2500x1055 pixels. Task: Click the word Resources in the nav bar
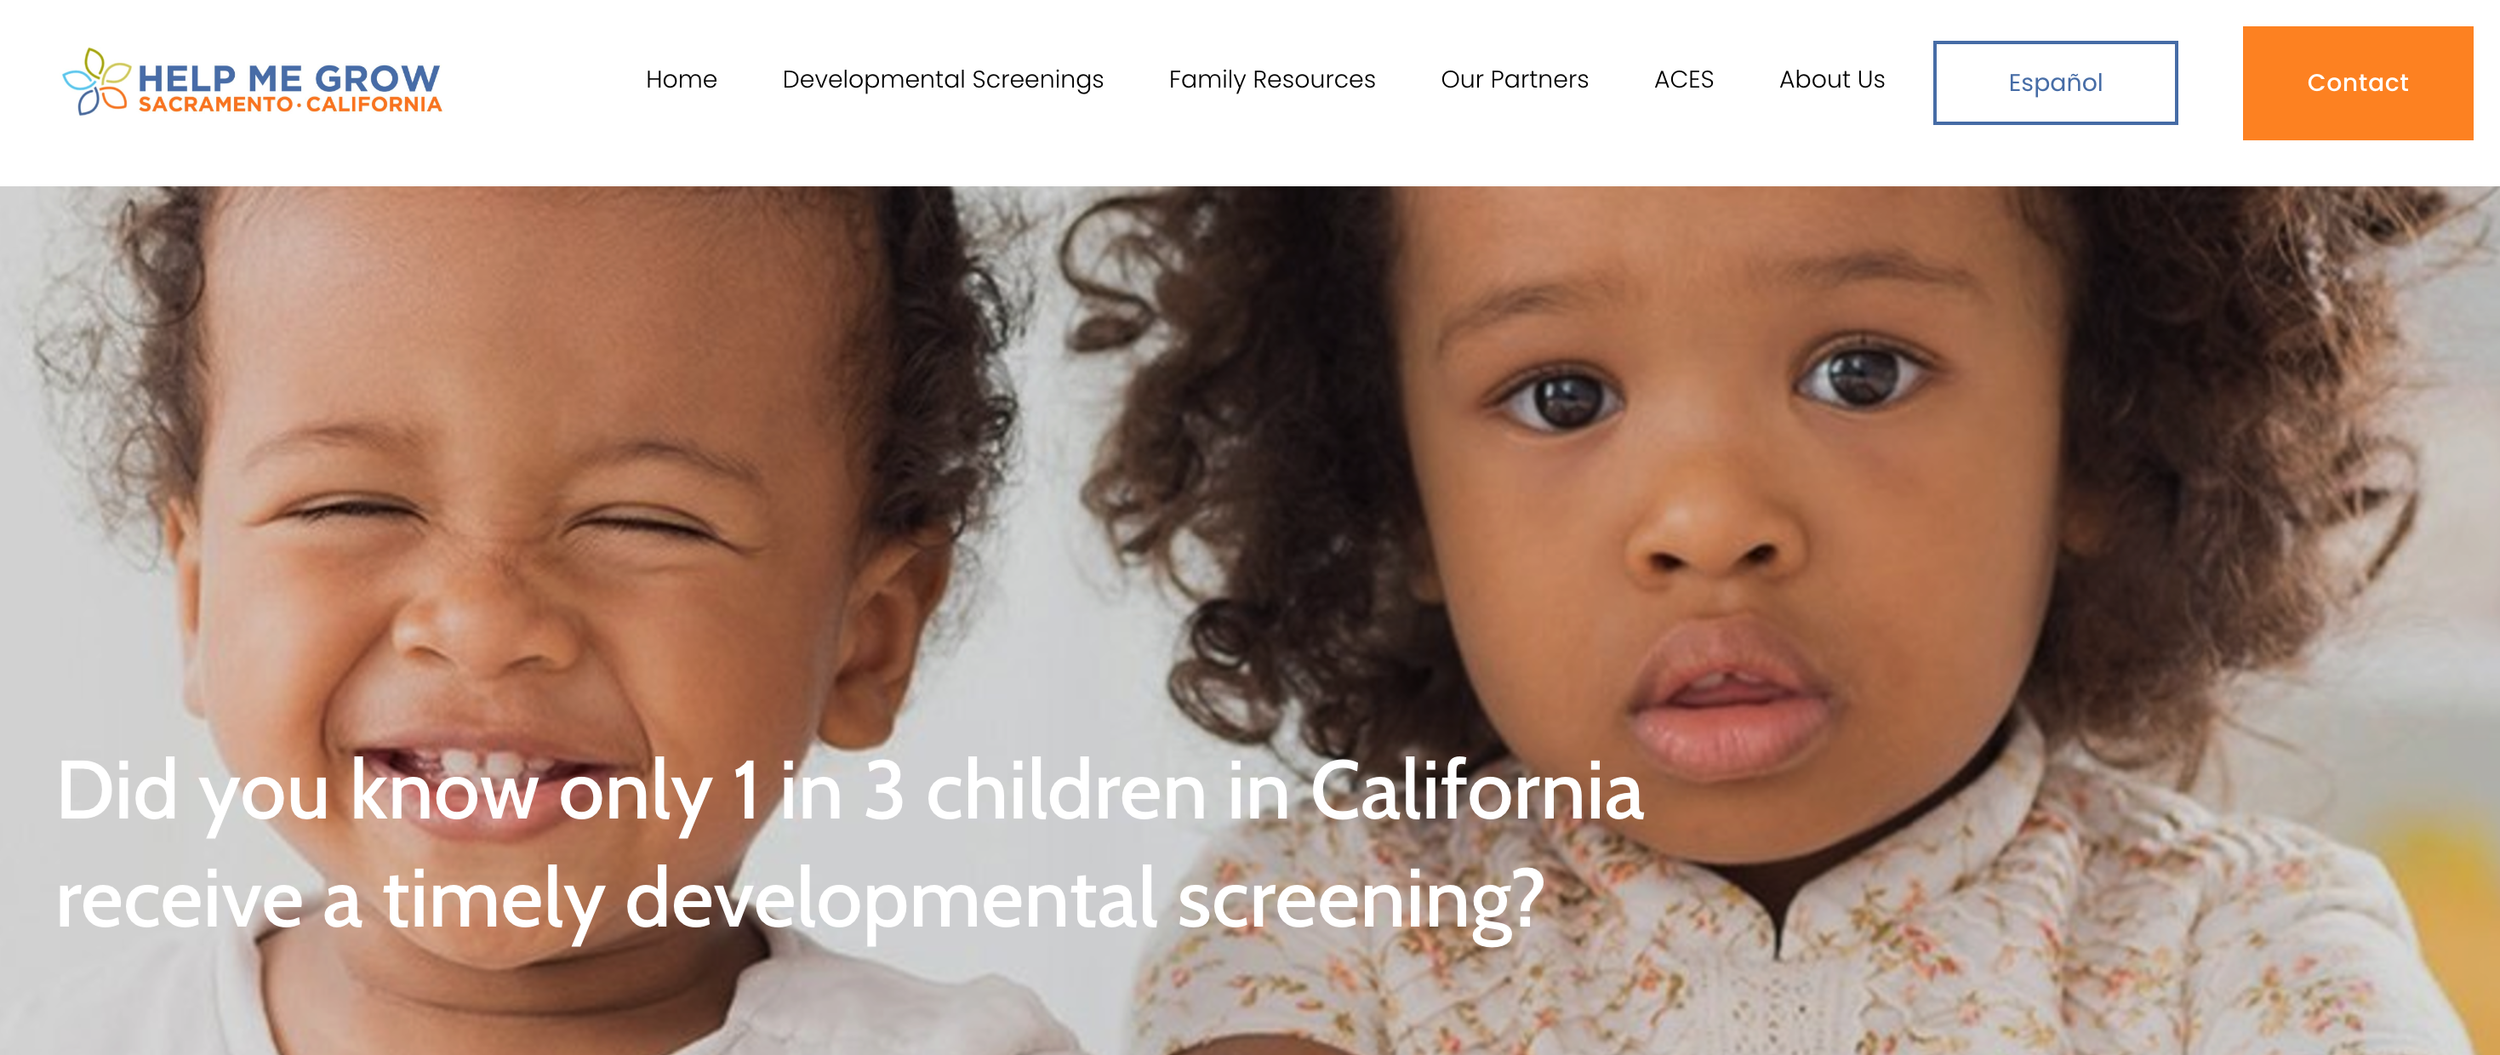tap(1314, 79)
